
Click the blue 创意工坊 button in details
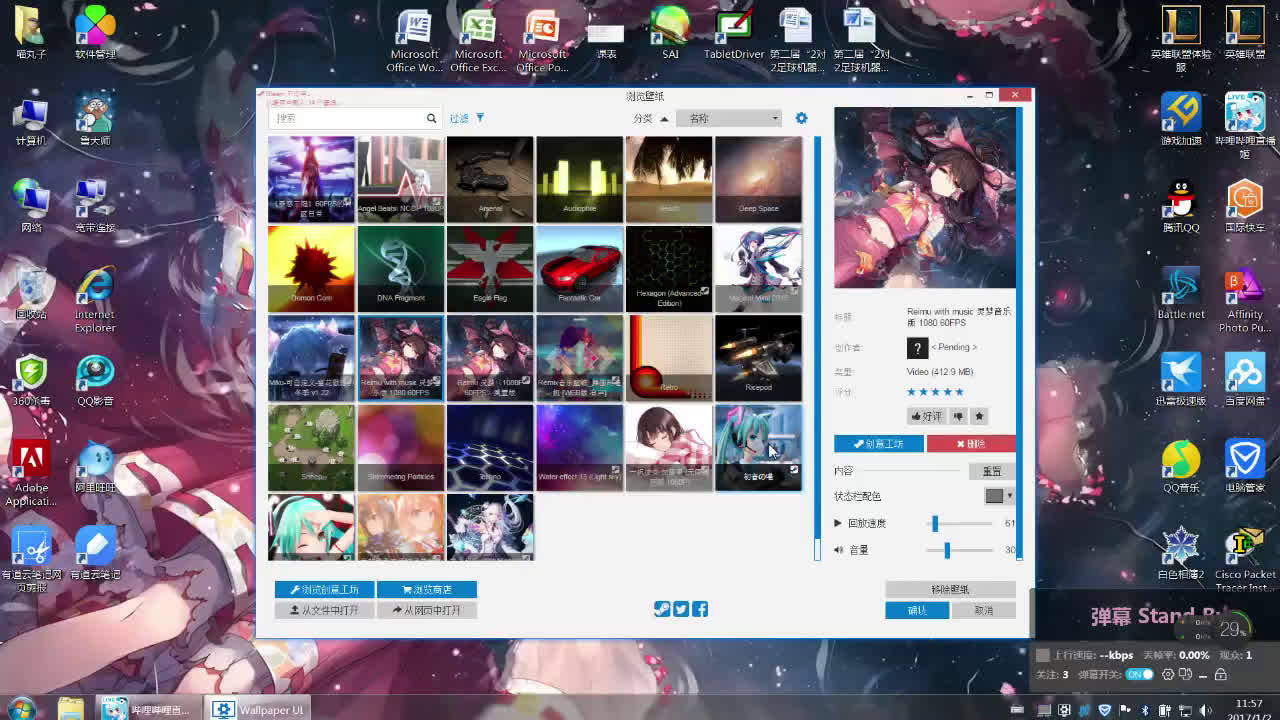(x=879, y=444)
